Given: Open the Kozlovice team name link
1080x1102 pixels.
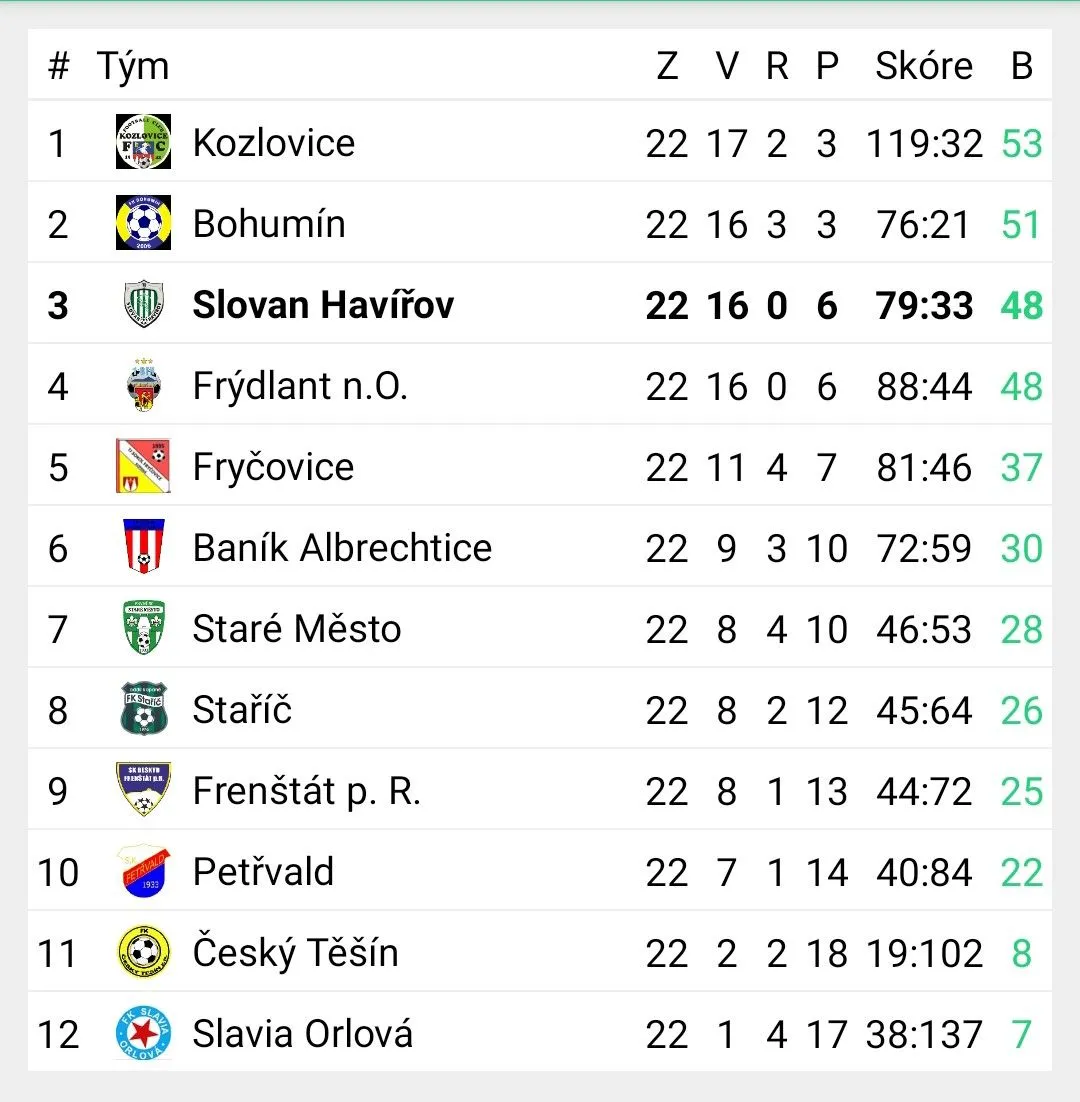Looking at the screenshot, I should coord(273,143).
